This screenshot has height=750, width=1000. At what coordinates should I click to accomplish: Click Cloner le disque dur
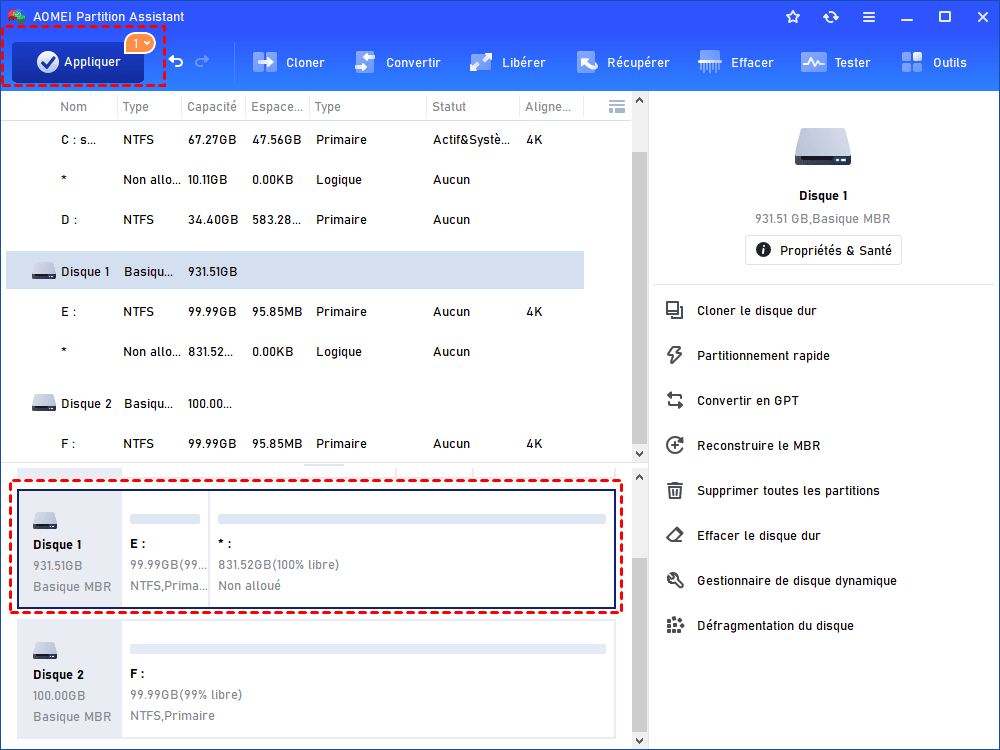(756, 311)
